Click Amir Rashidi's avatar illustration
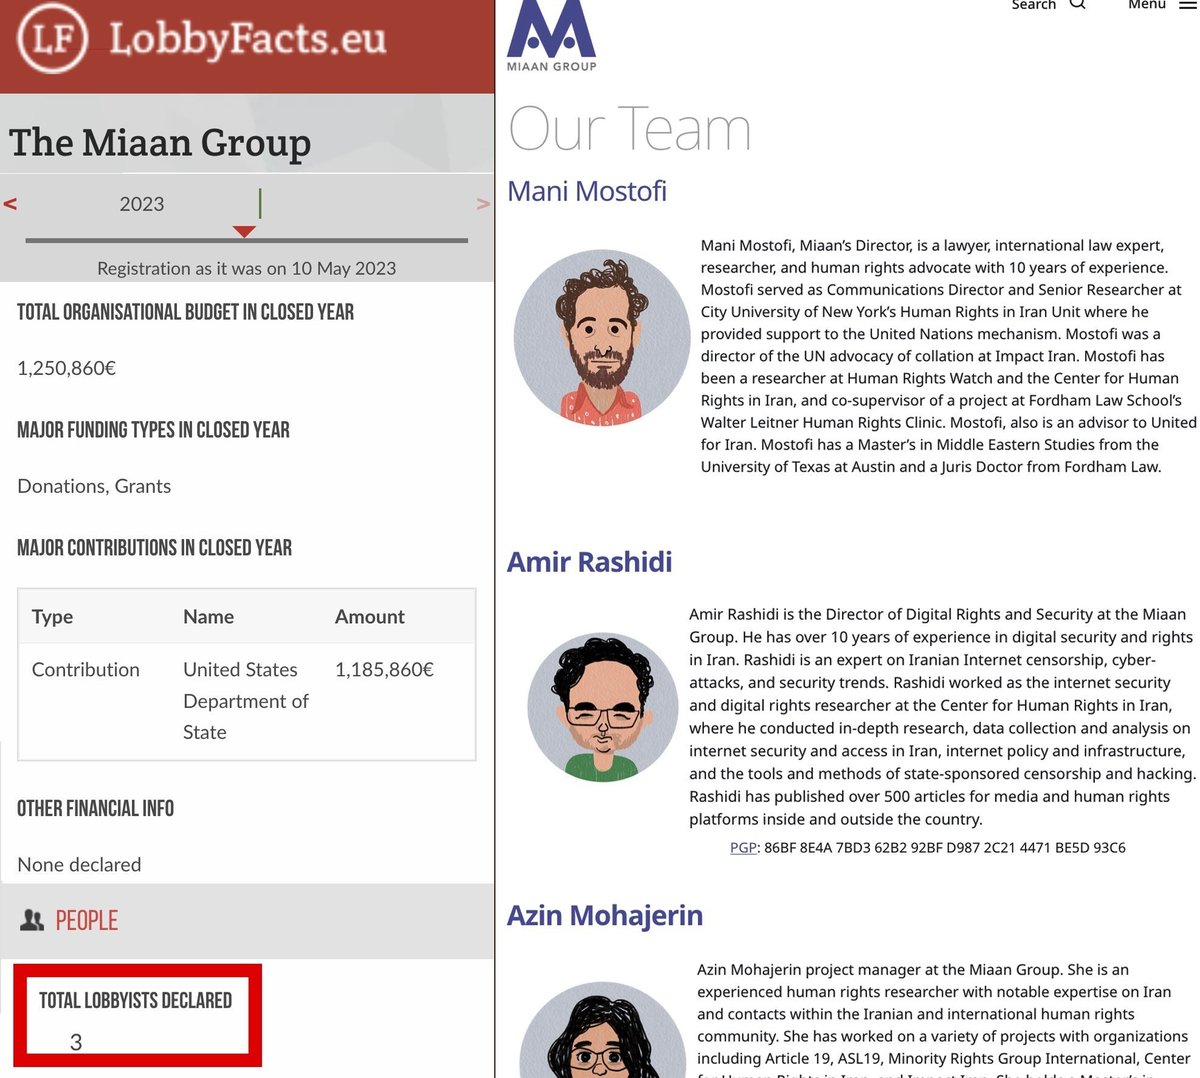 pos(602,707)
